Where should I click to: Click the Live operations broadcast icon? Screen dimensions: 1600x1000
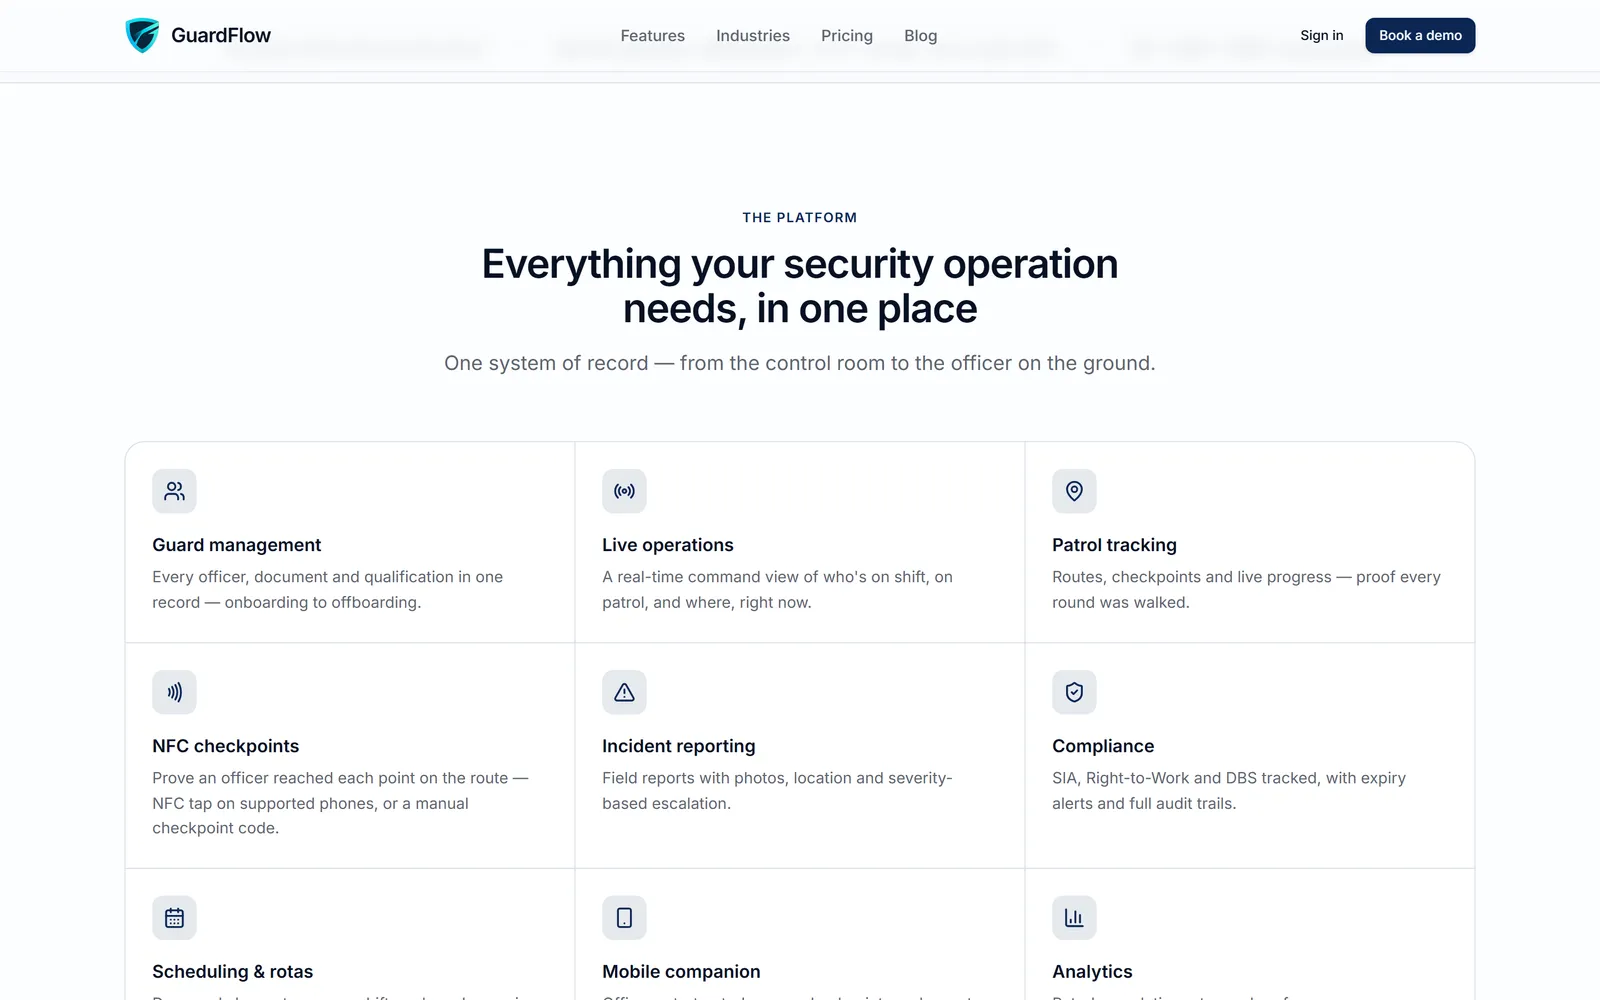(x=624, y=491)
